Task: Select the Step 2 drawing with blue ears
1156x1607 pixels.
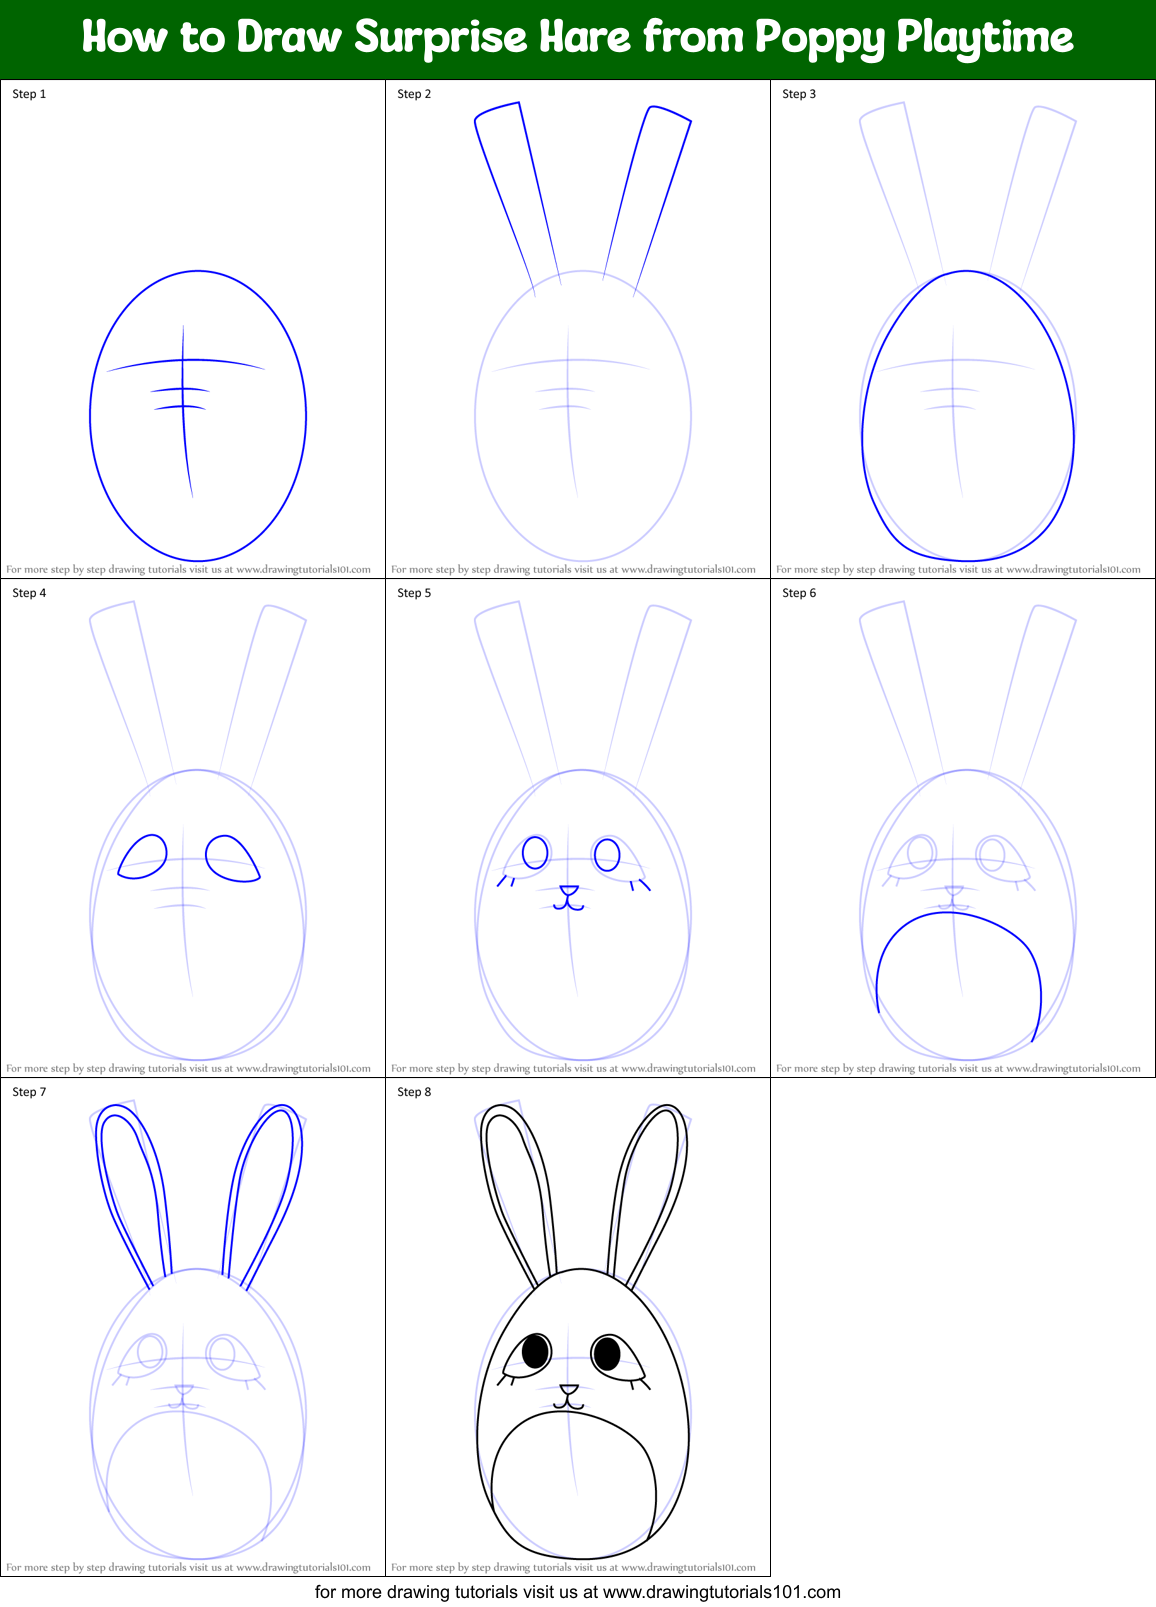Action: (x=583, y=330)
